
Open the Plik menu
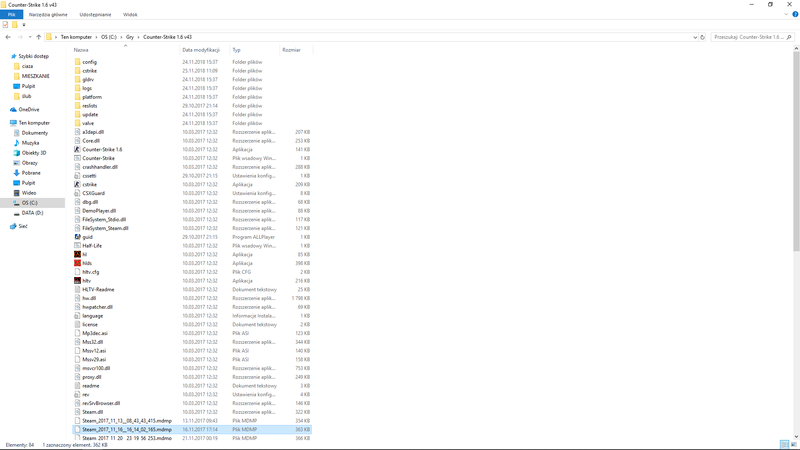(11, 15)
